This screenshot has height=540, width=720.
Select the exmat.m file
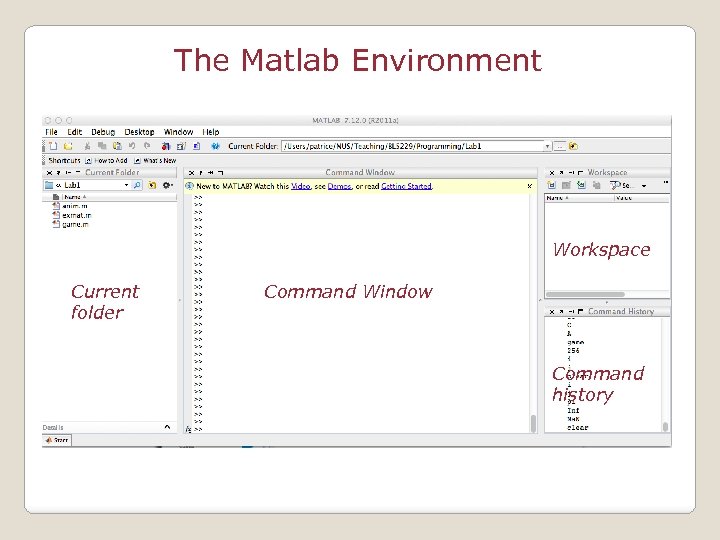pyautogui.click(x=72, y=215)
